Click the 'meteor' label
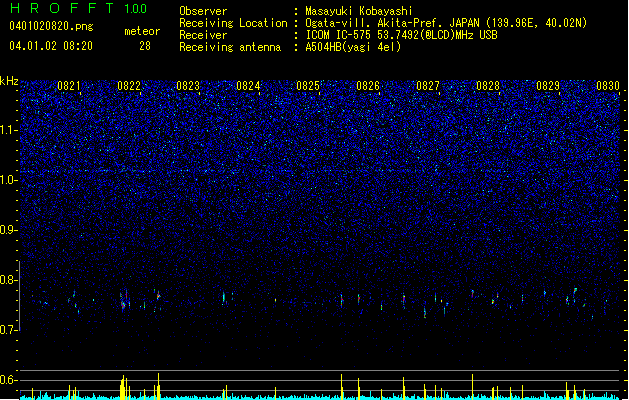 [x=142, y=31]
